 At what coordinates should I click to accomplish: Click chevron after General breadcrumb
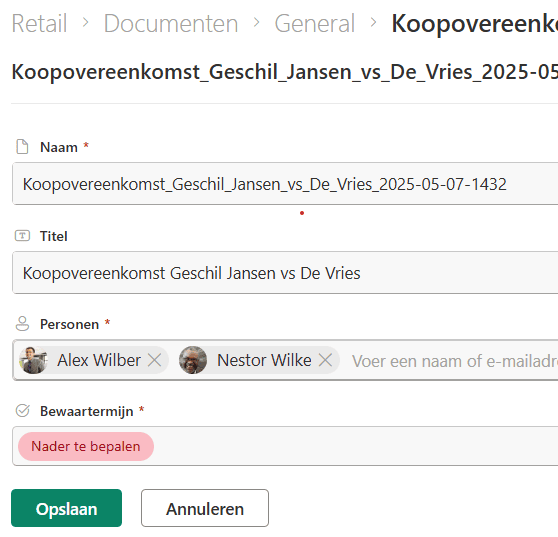[373, 23]
